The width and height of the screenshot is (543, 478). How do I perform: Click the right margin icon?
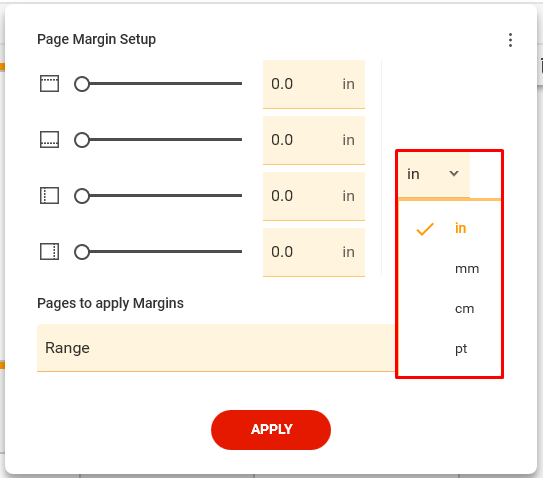pos(50,251)
